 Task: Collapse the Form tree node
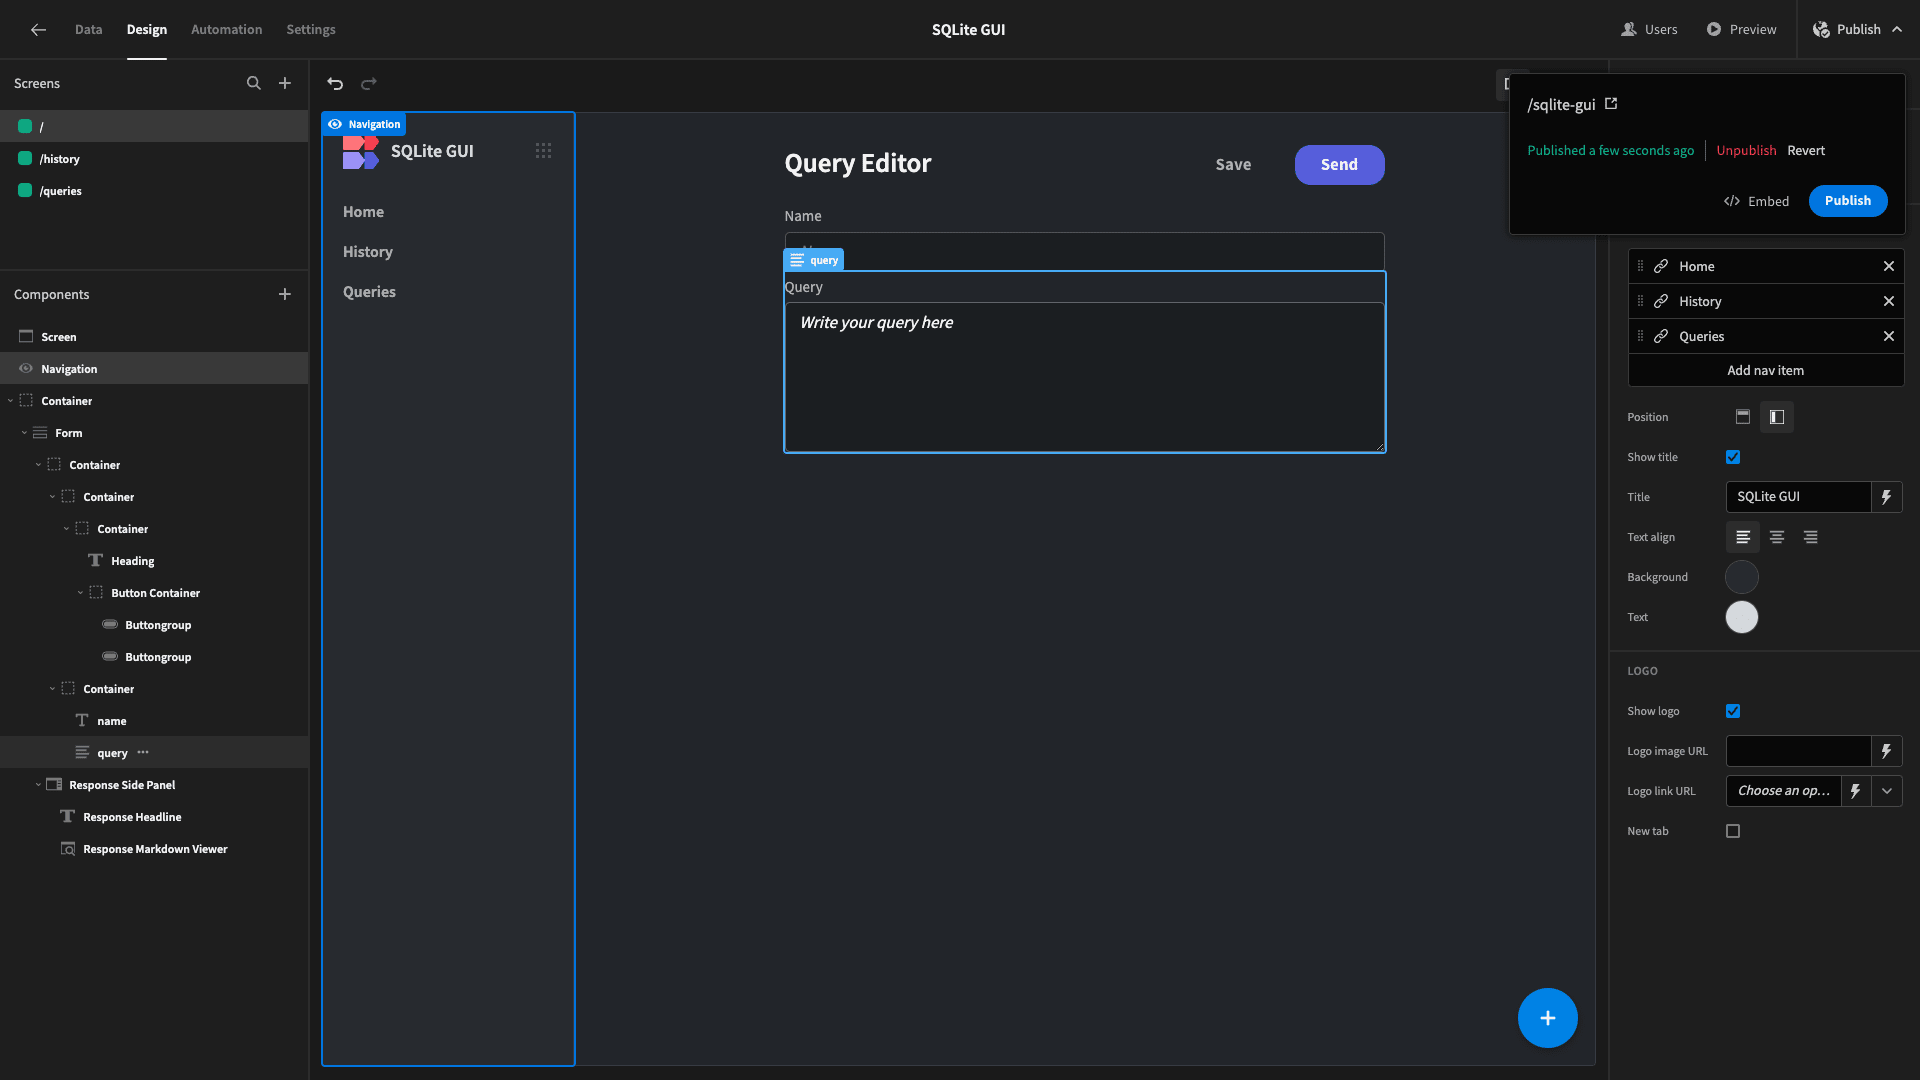[24, 433]
